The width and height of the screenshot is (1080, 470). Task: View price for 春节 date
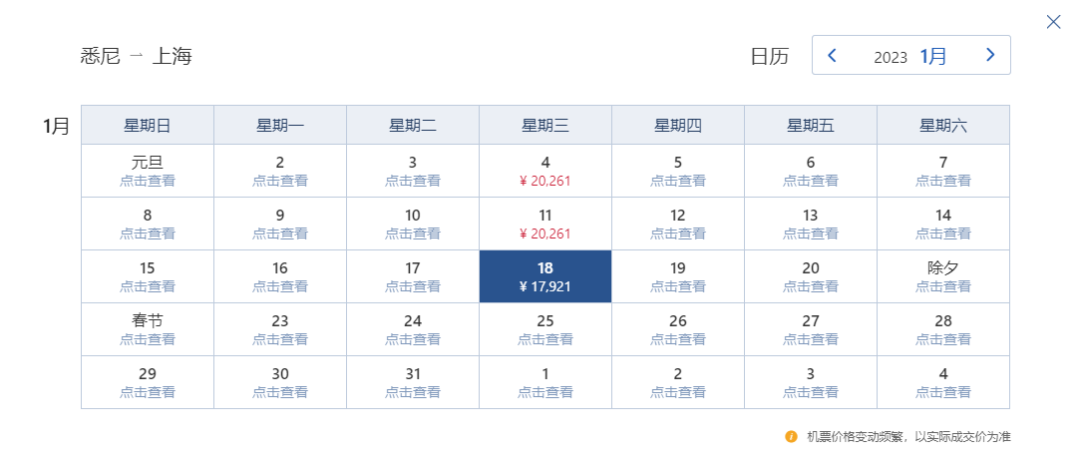coord(147,330)
